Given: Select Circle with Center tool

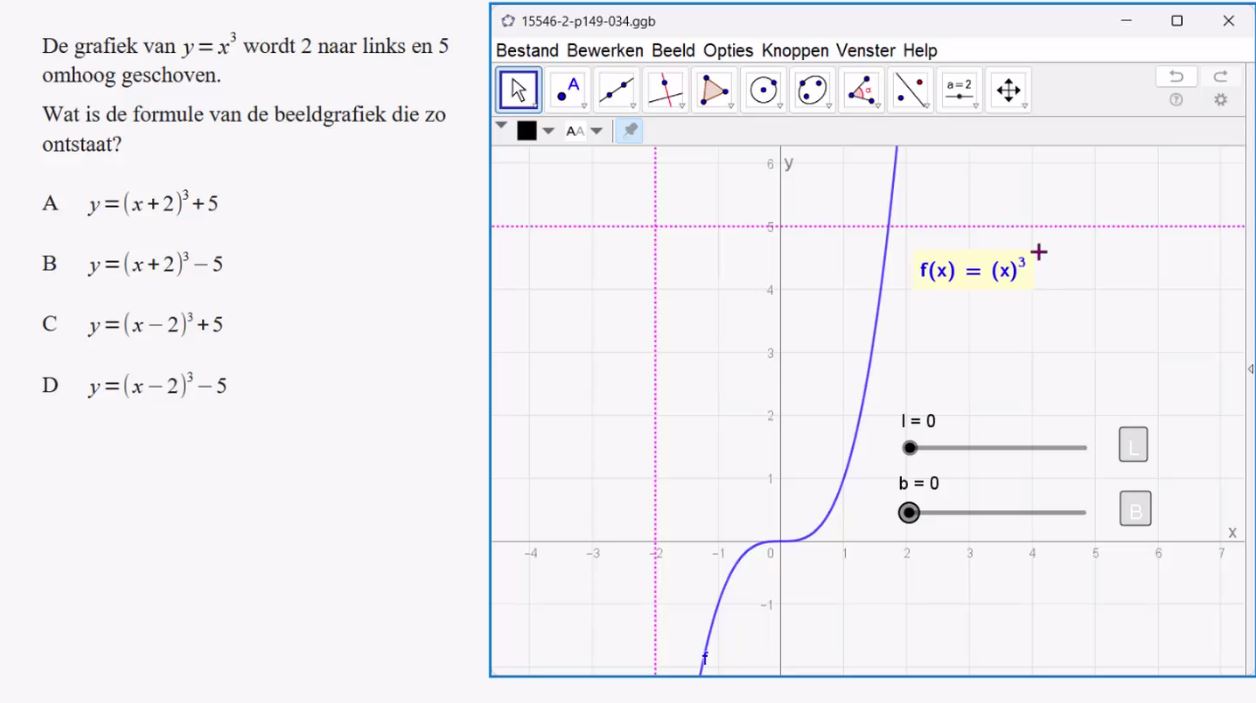Looking at the screenshot, I should (x=764, y=91).
